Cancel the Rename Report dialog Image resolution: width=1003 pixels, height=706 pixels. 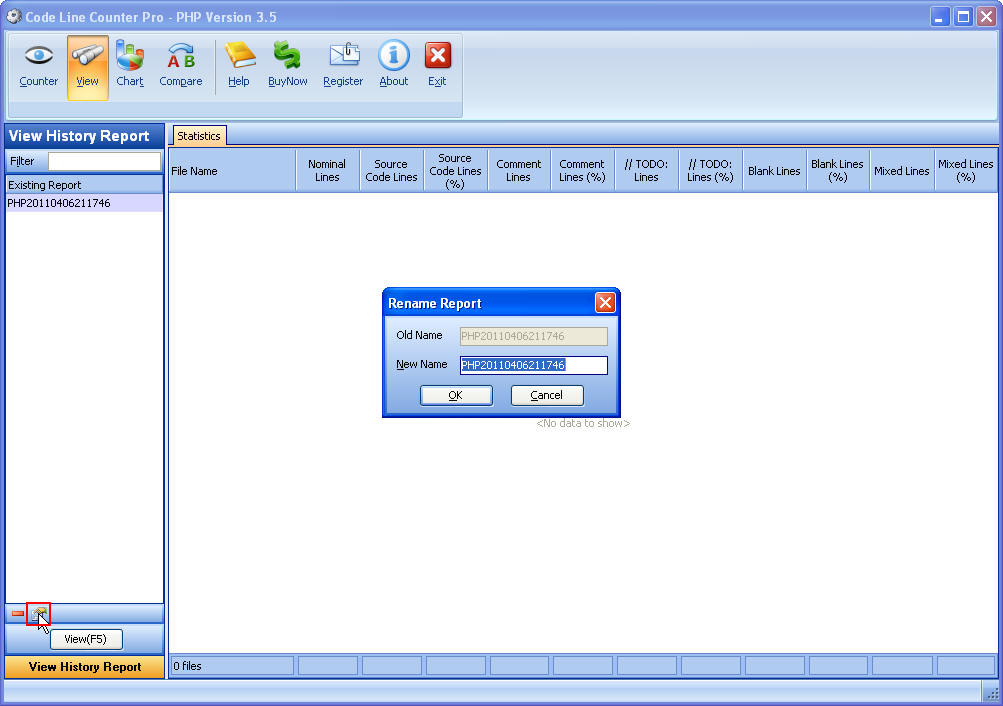(547, 395)
